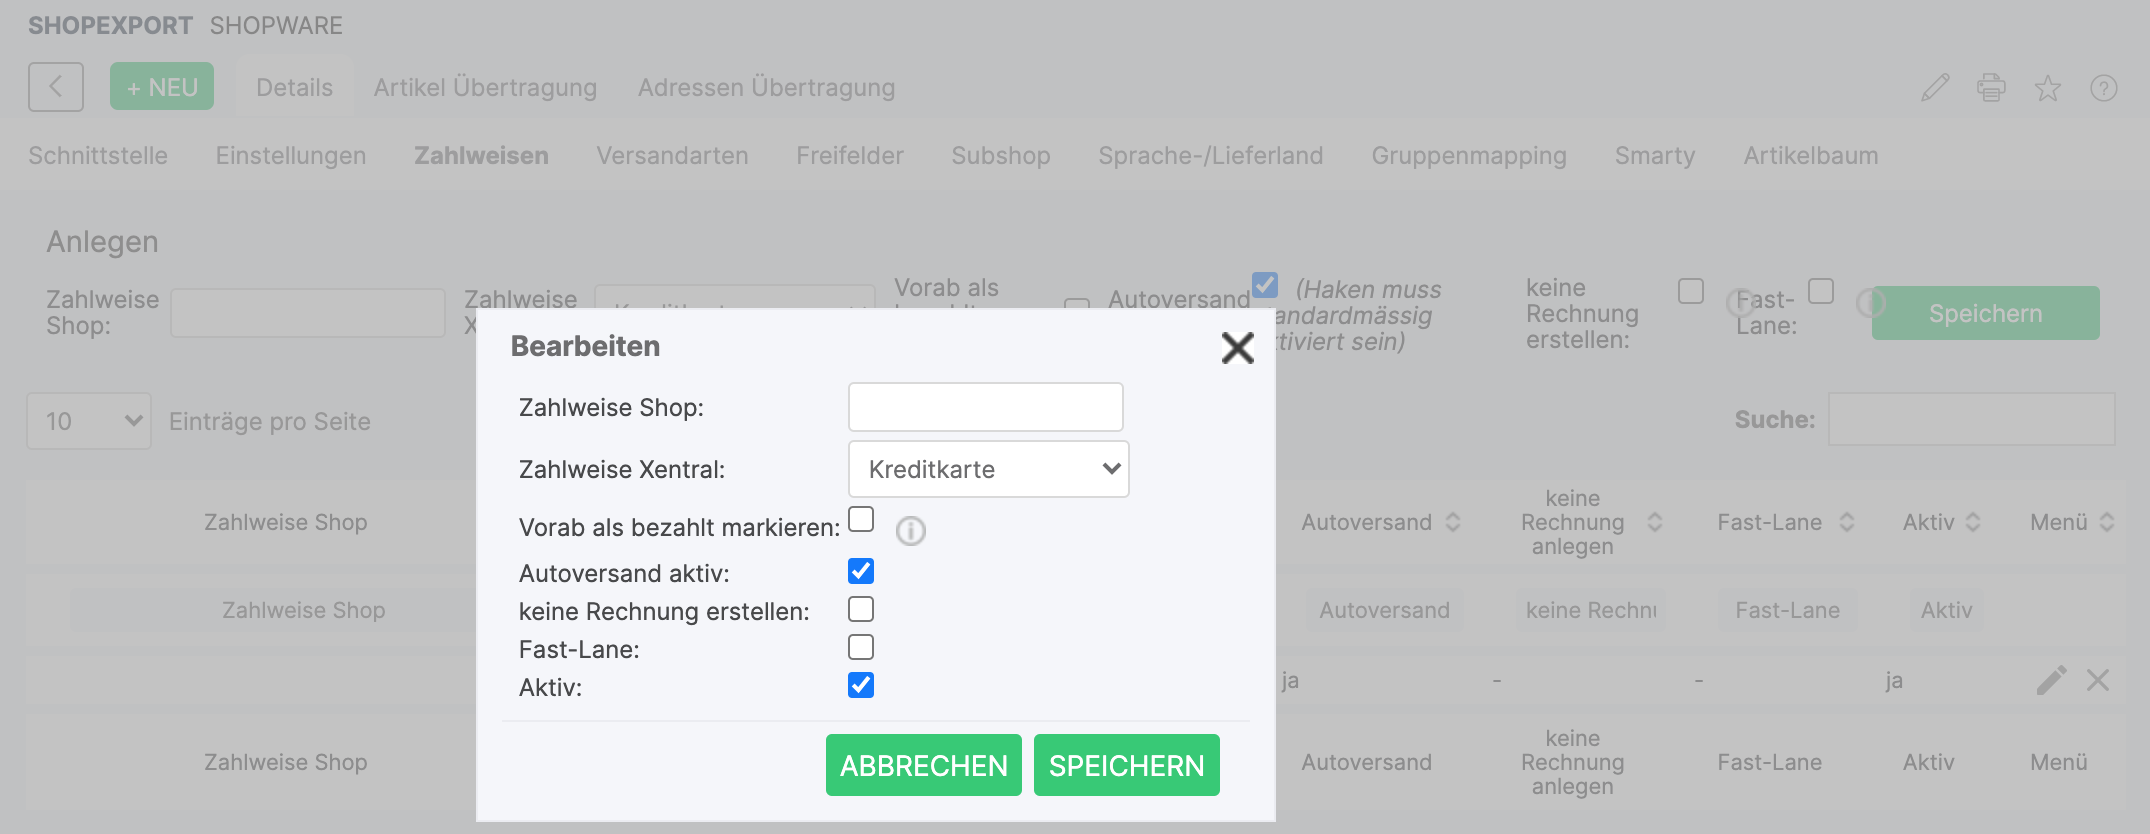Click the pencil icon in top toolbar

point(1935,88)
